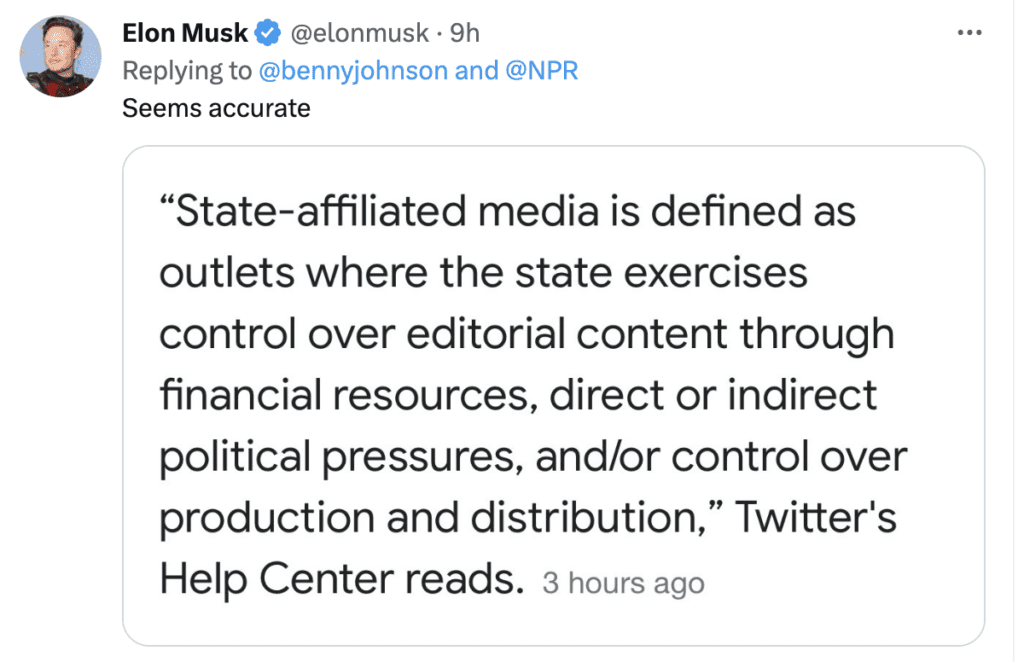Click the Elon Musk display name
1024x662 pixels.
click(185, 33)
